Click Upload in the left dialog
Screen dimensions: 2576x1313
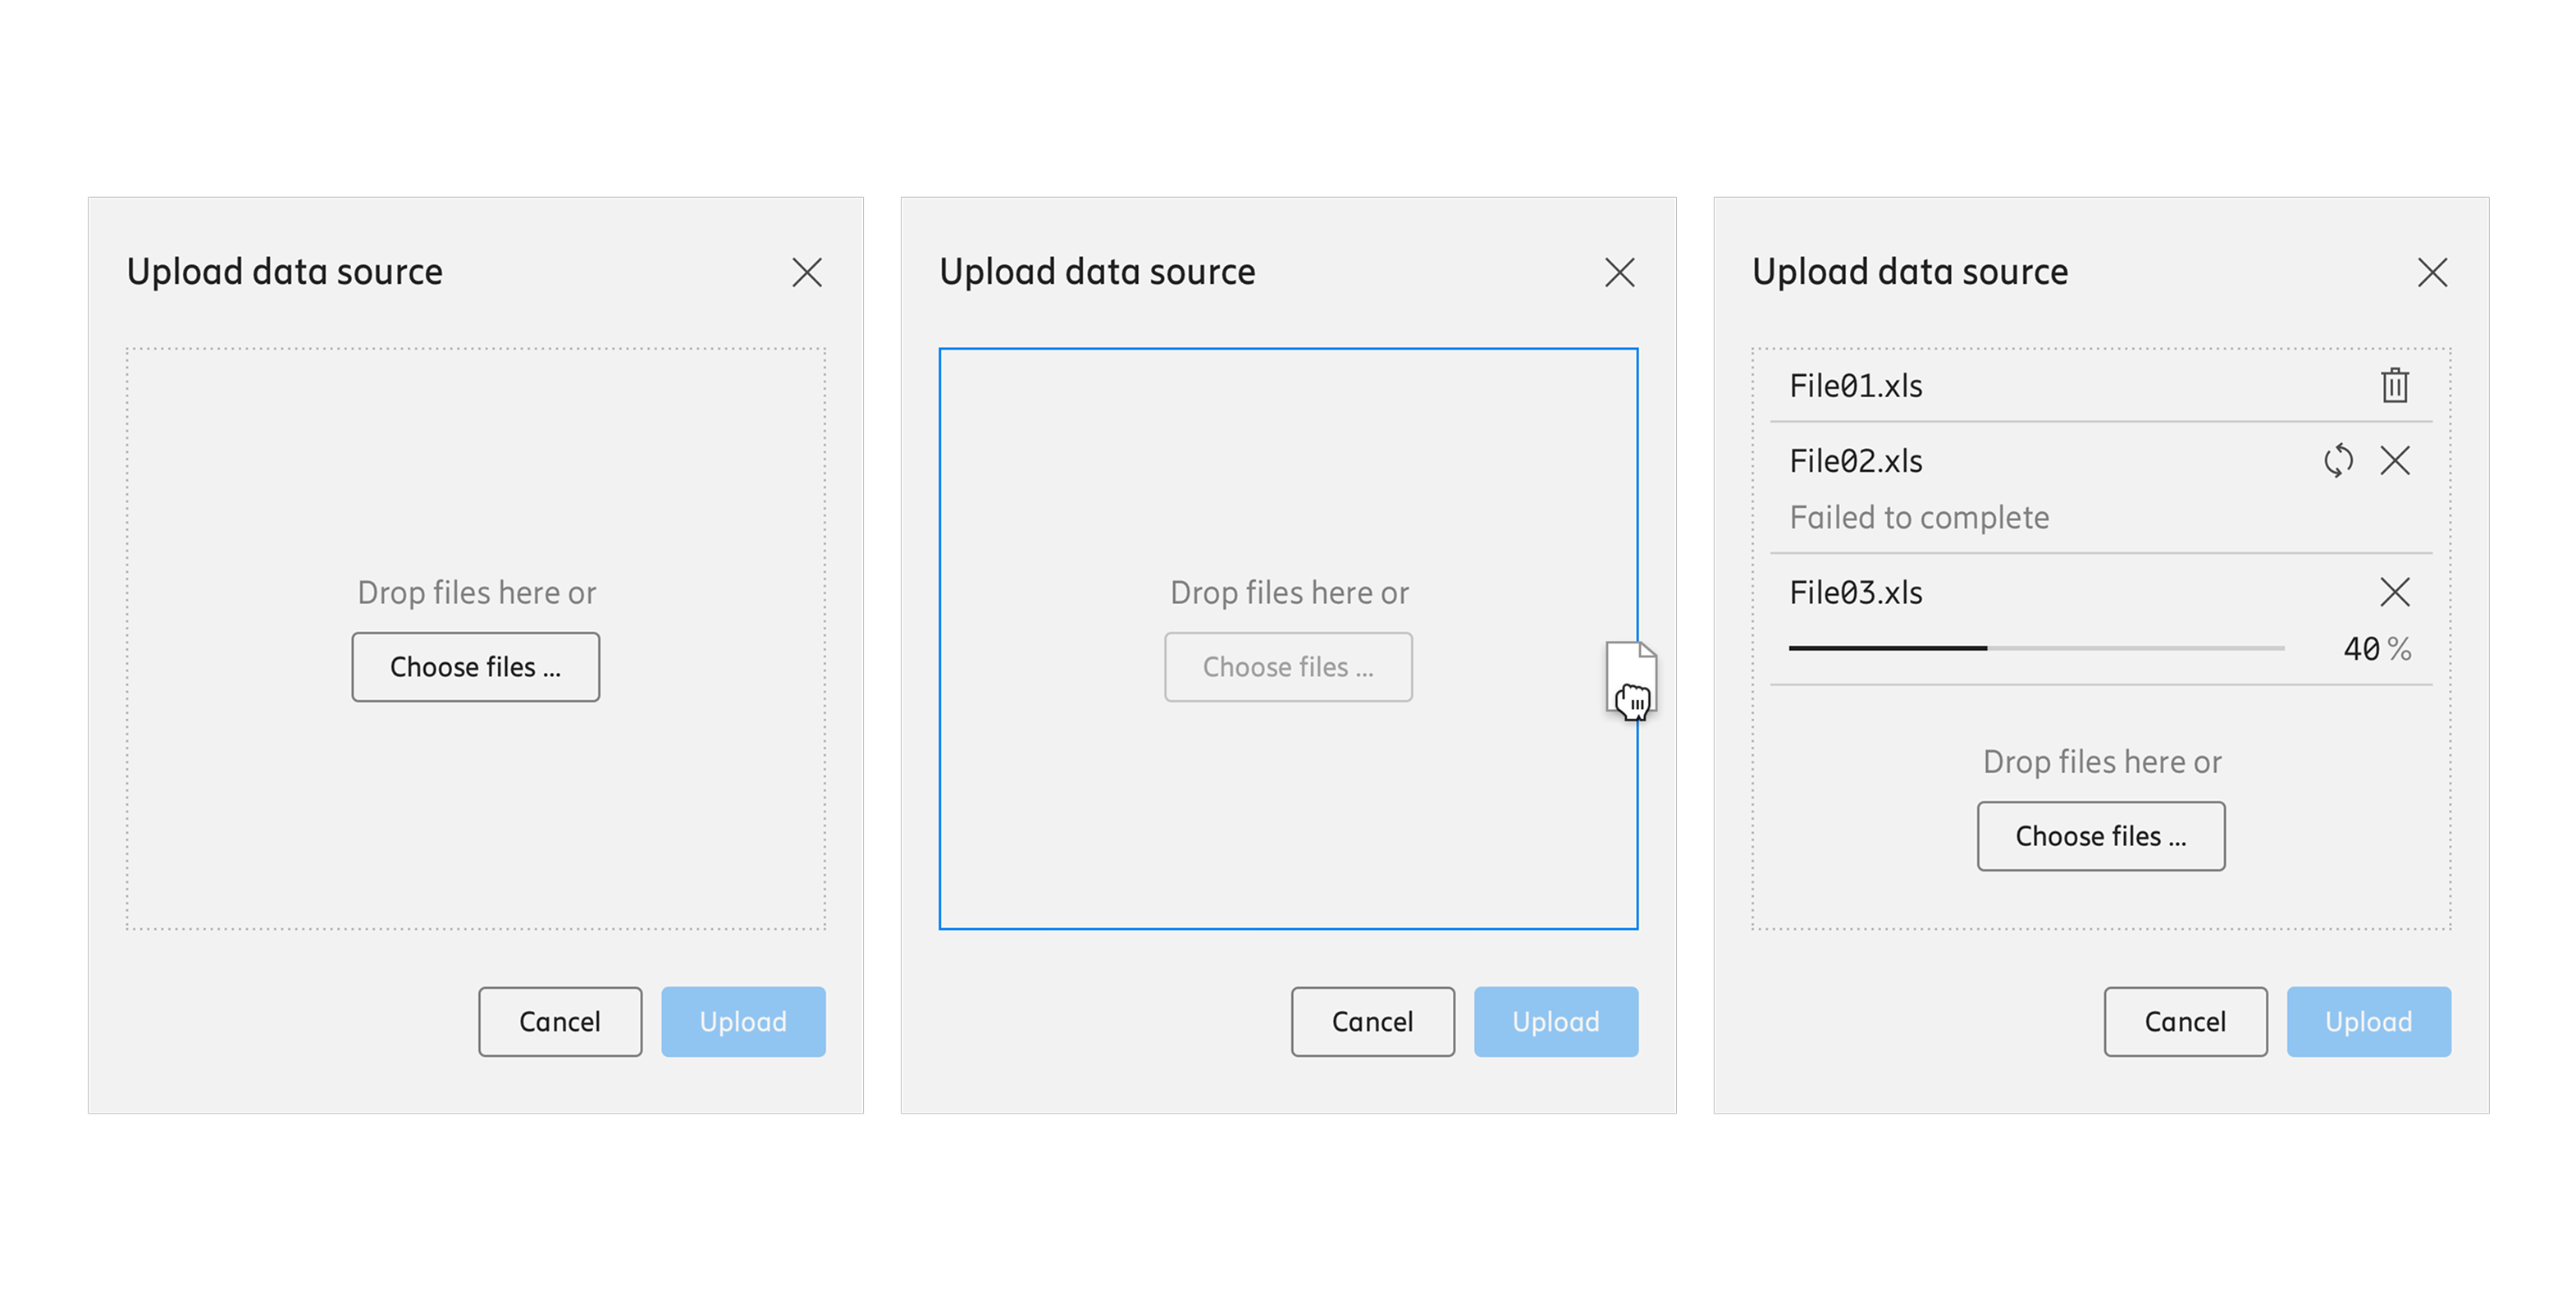(743, 1022)
